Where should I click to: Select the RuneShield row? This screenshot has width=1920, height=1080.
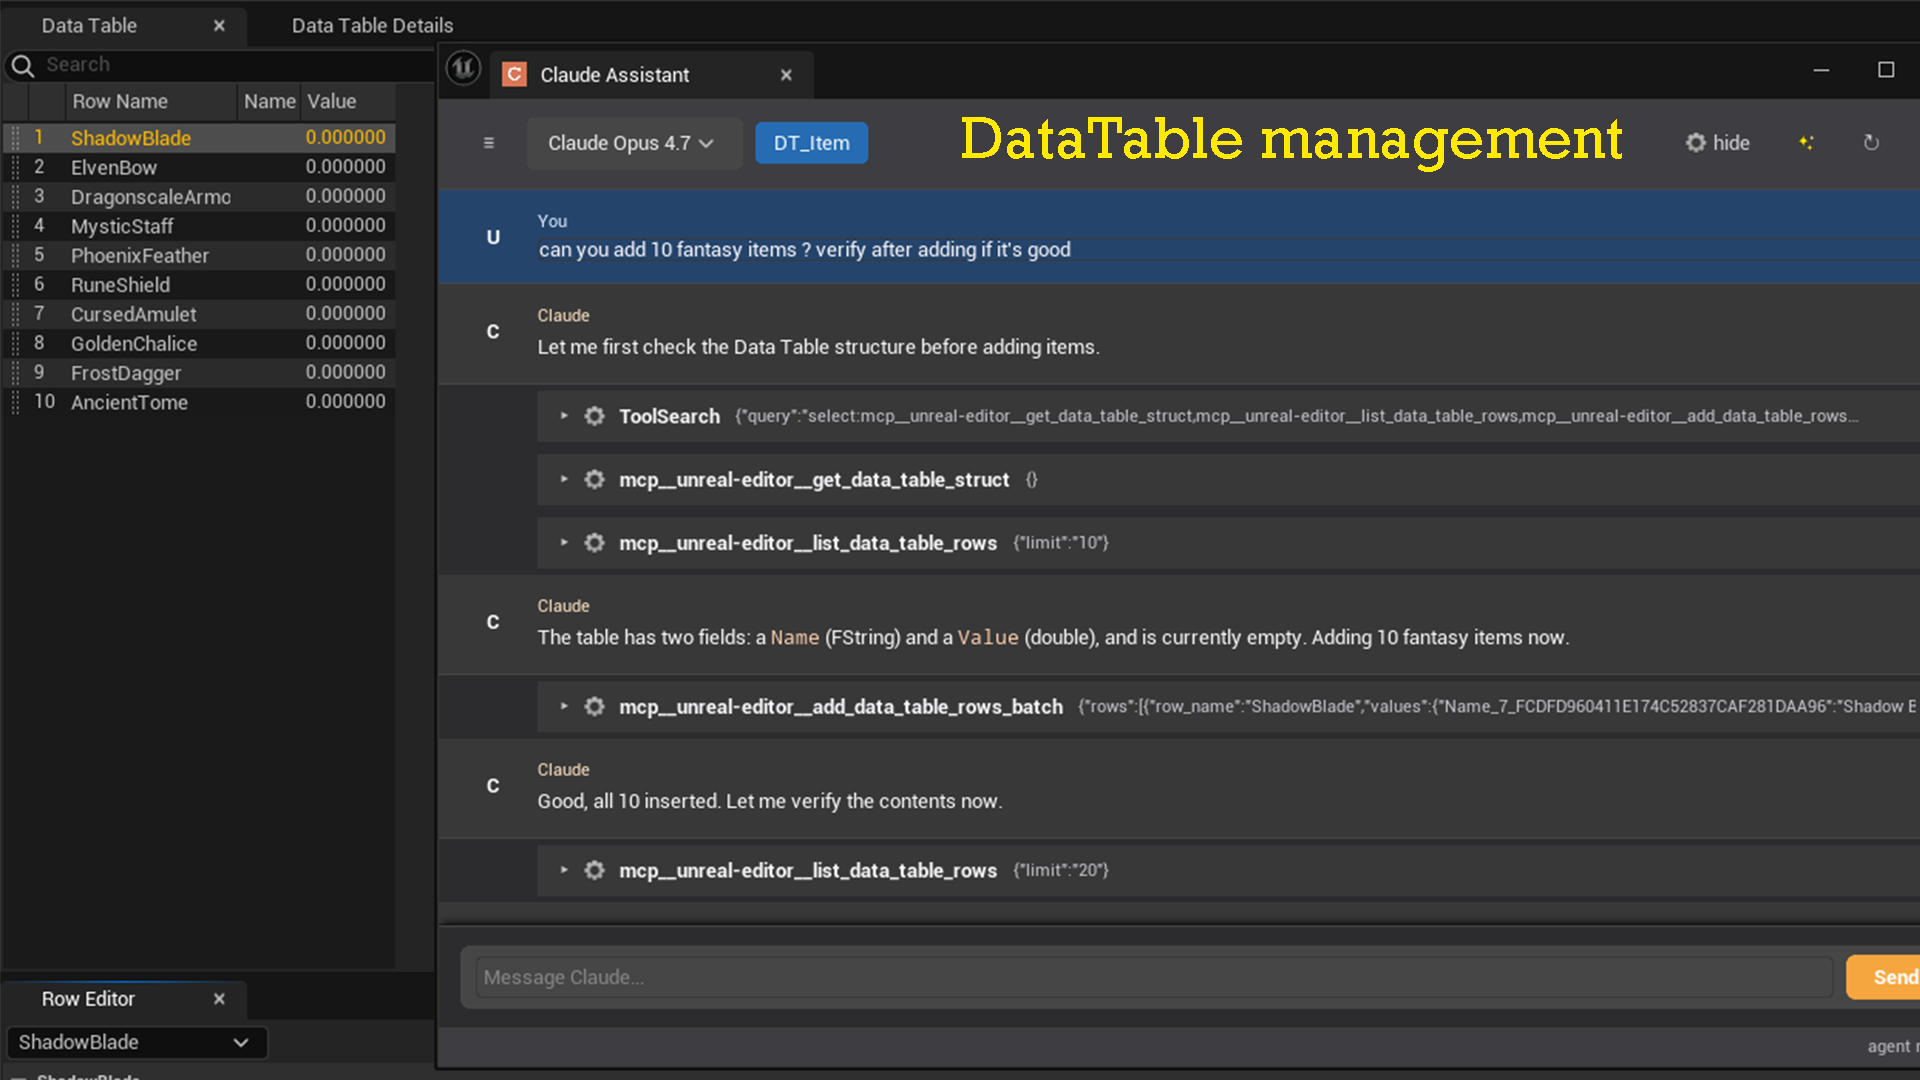coord(200,285)
